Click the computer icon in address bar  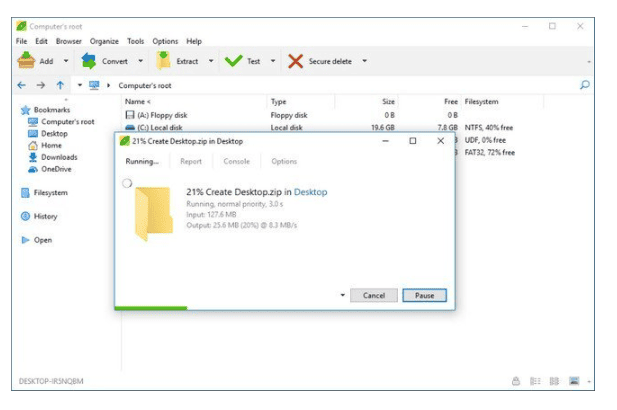click(94, 85)
